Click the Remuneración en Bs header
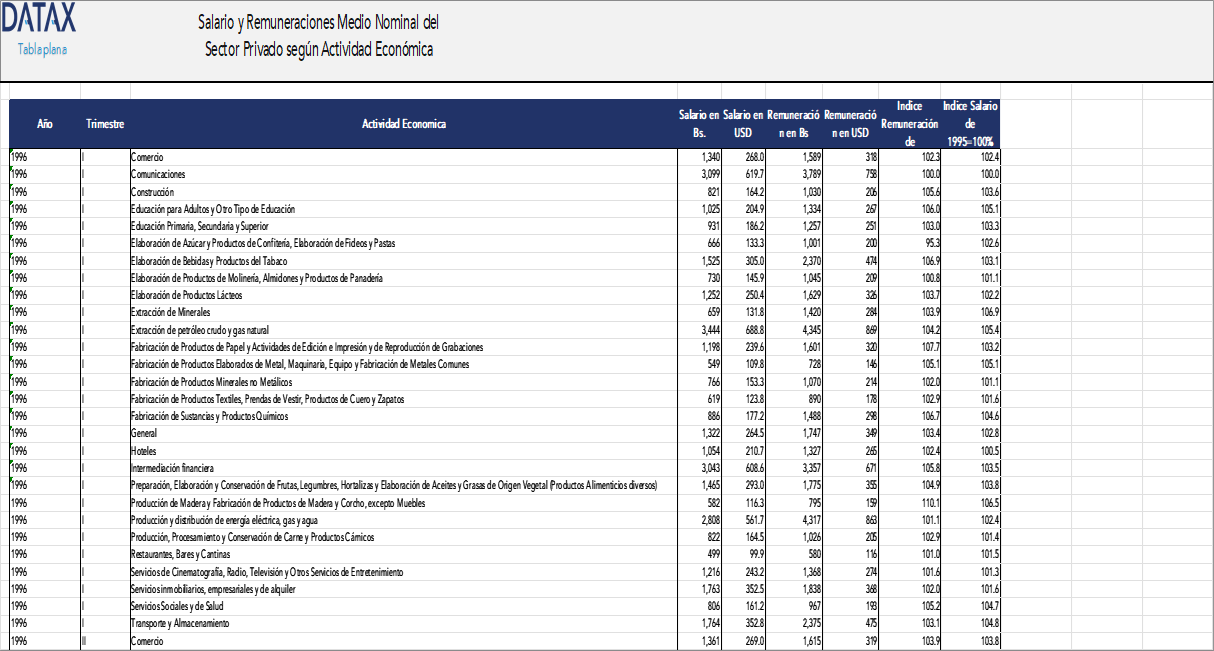This screenshot has width=1214, height=651. click(790, 123)
